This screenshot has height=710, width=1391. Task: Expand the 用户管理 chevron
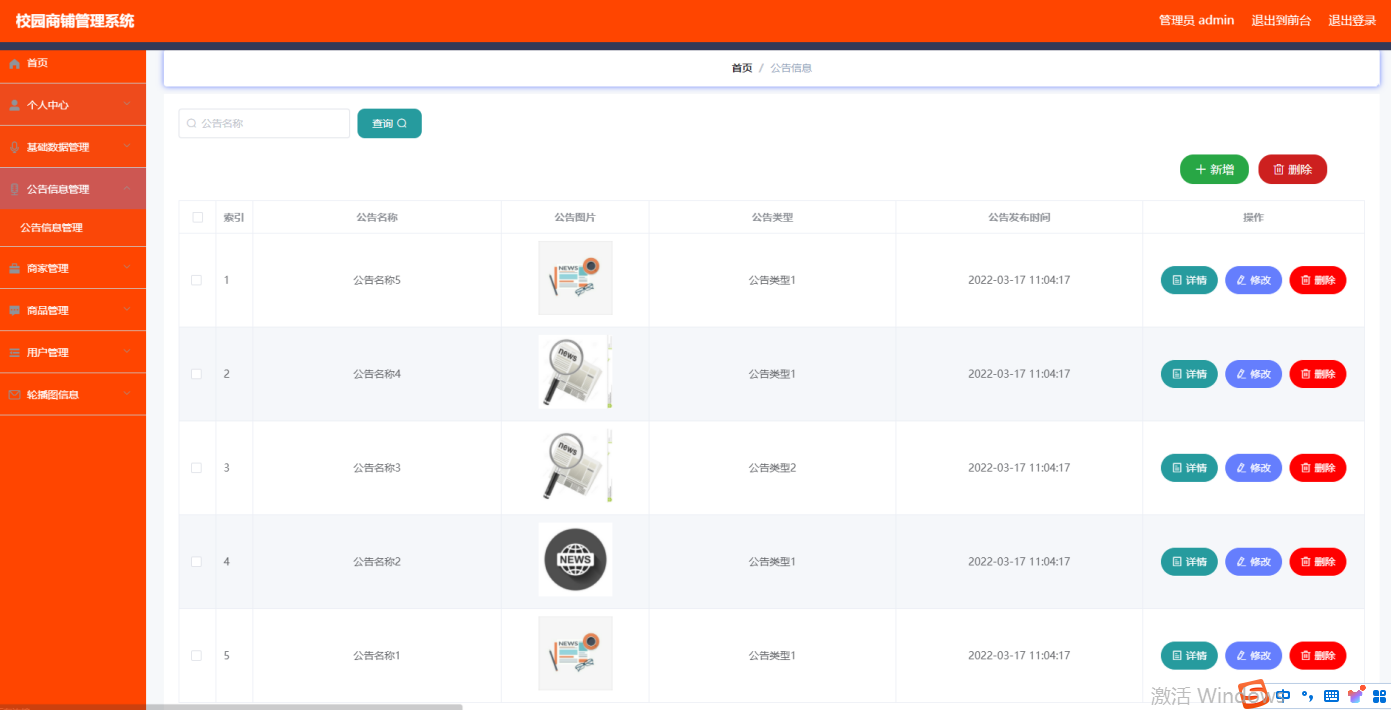127,352
